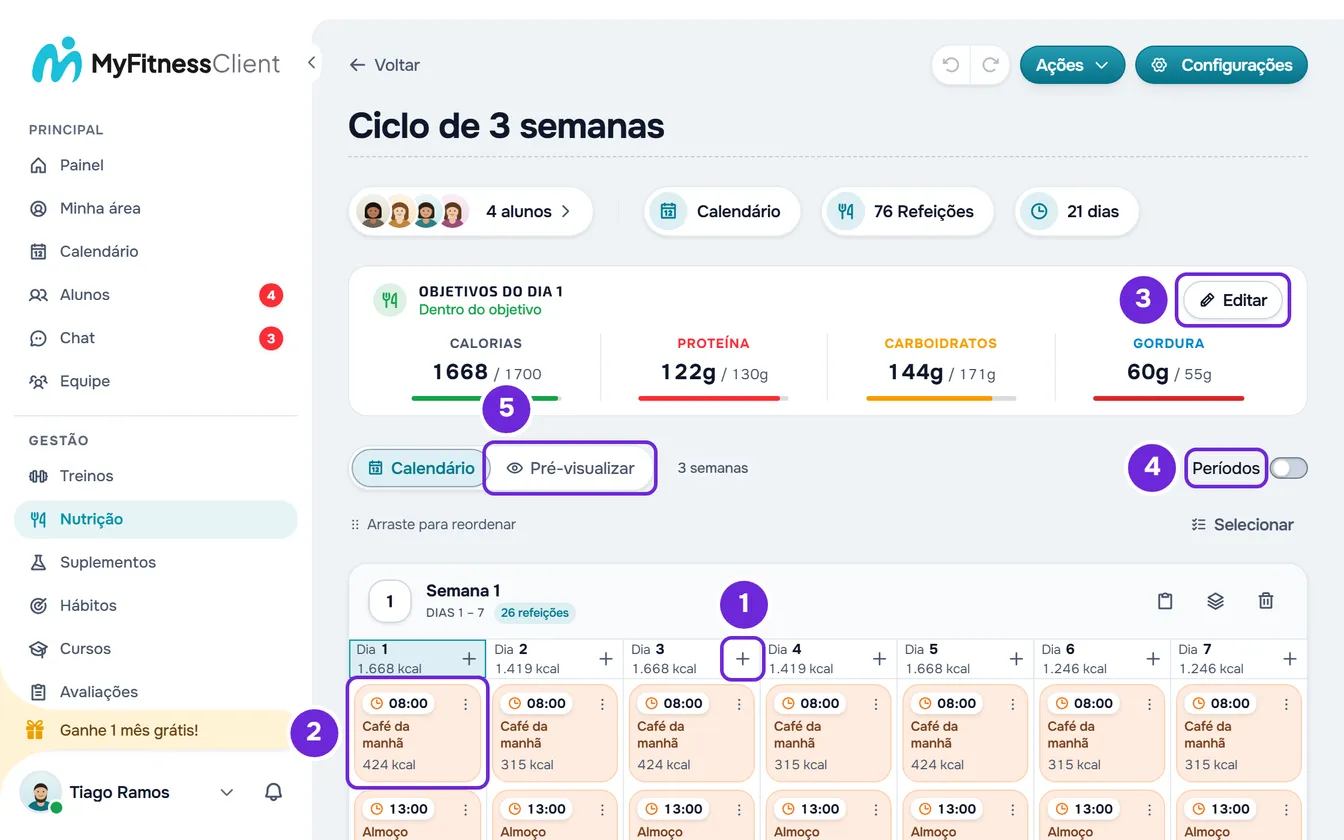Screen dimensions: 1344x840
Task: Click the Suplementos flask icon
Action: point(38,562)
